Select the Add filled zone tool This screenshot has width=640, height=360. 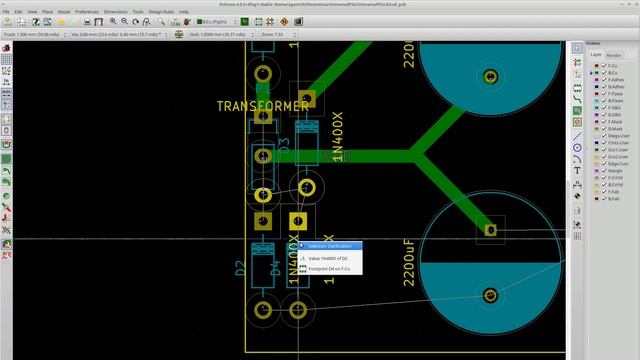click(x=577, y=111)
